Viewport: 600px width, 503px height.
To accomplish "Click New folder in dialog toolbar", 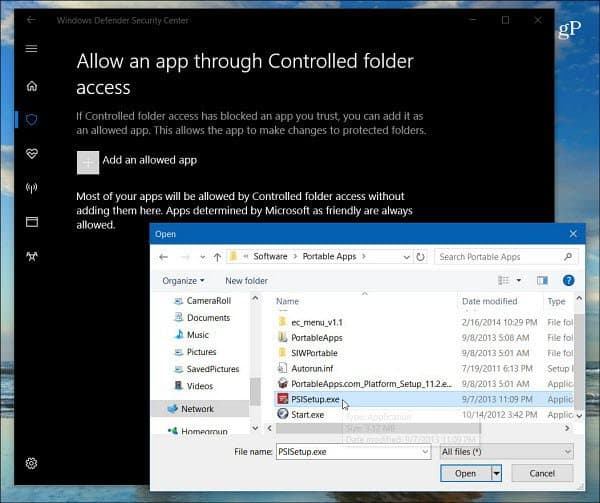I will point(246,281).
